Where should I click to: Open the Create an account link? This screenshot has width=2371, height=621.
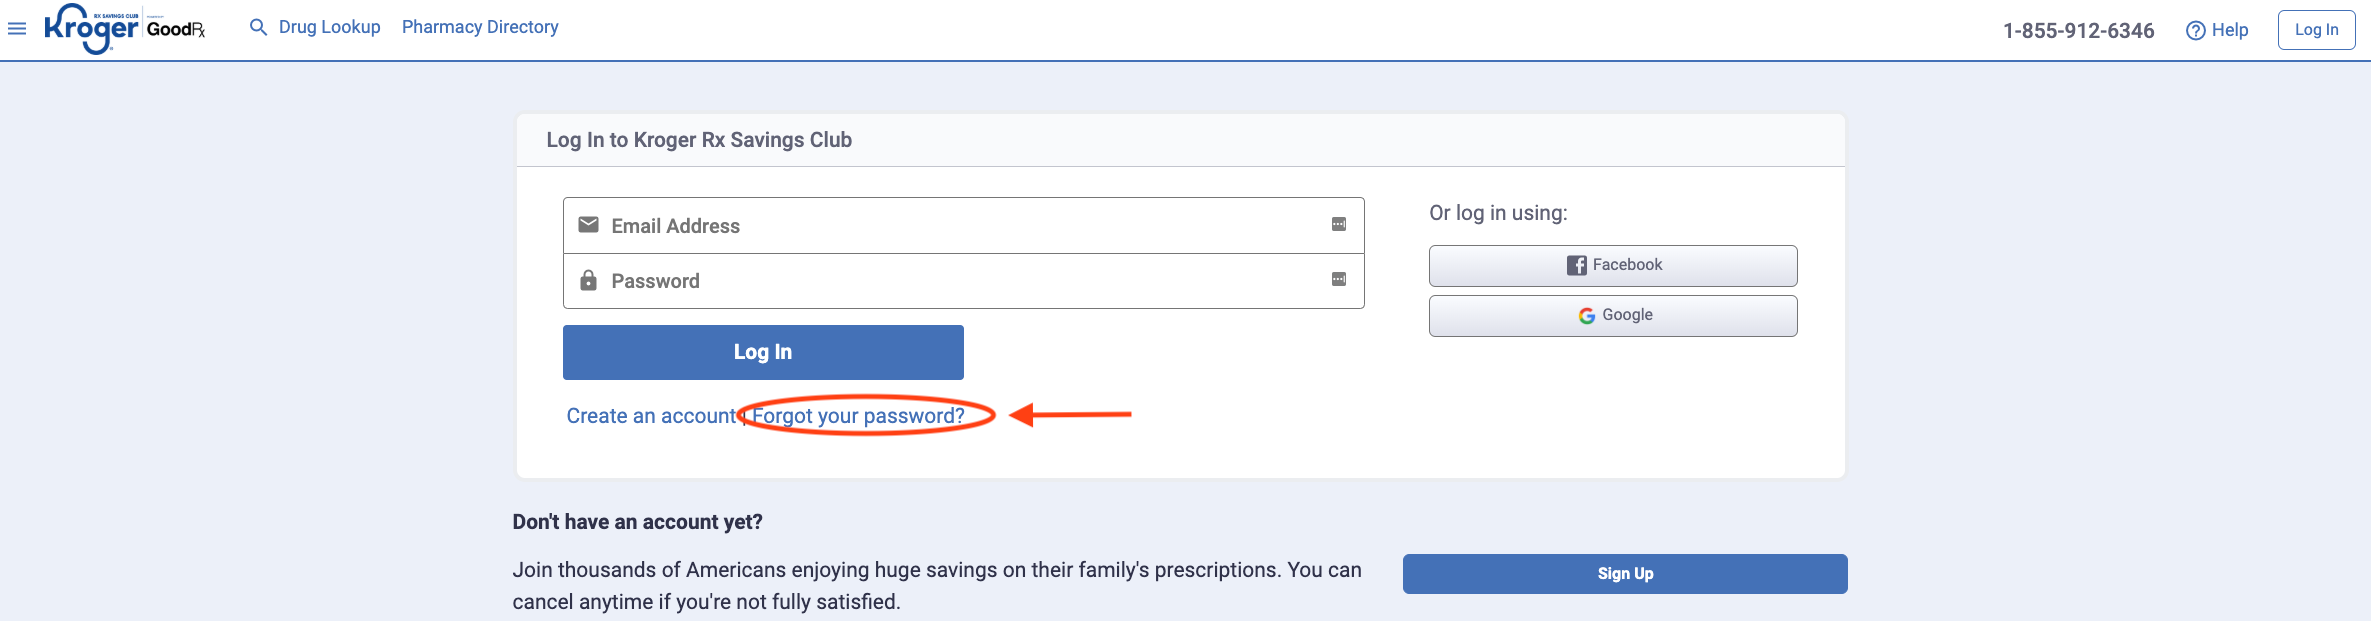coord(650,416)
